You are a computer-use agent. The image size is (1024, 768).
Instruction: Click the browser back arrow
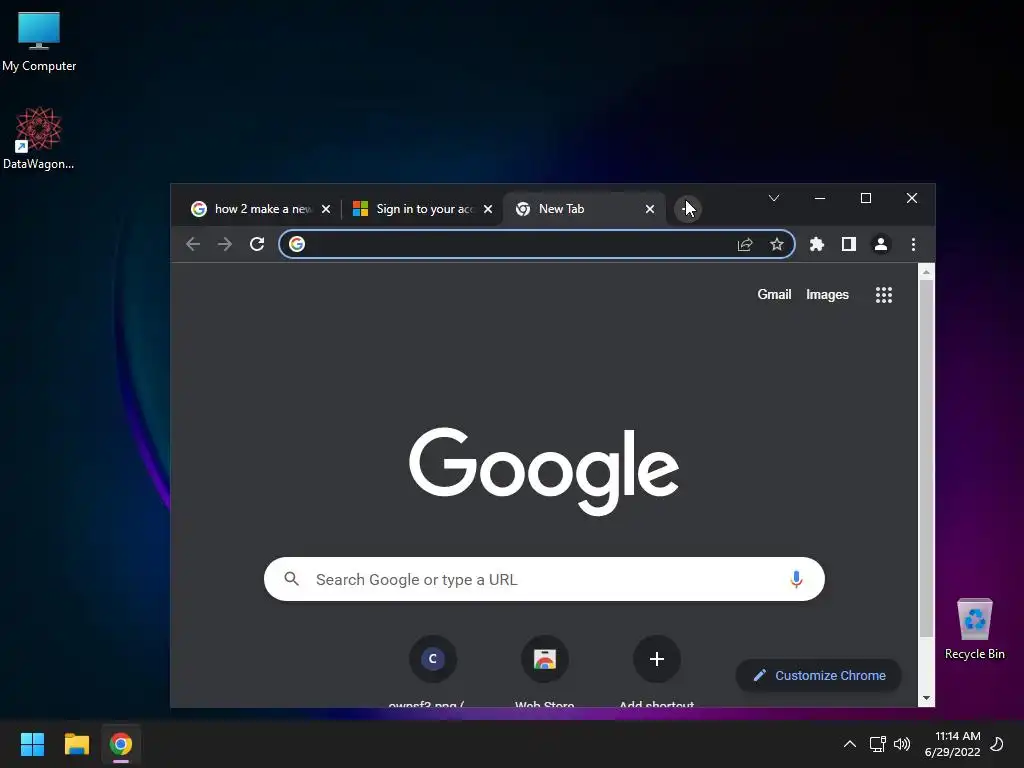click(193, 244)
